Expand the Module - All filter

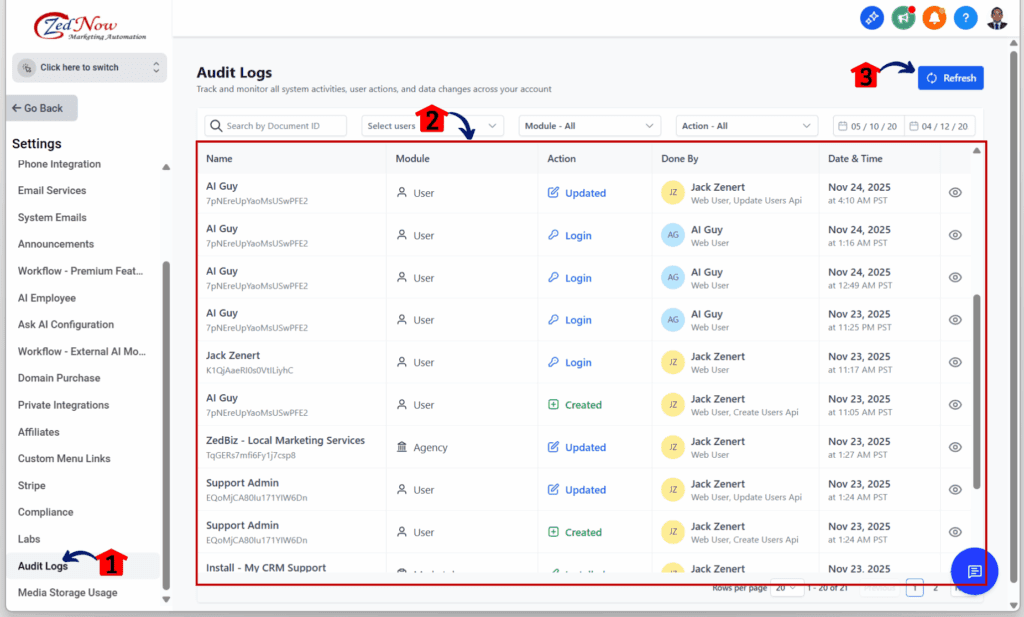click(x=589, y=126)
